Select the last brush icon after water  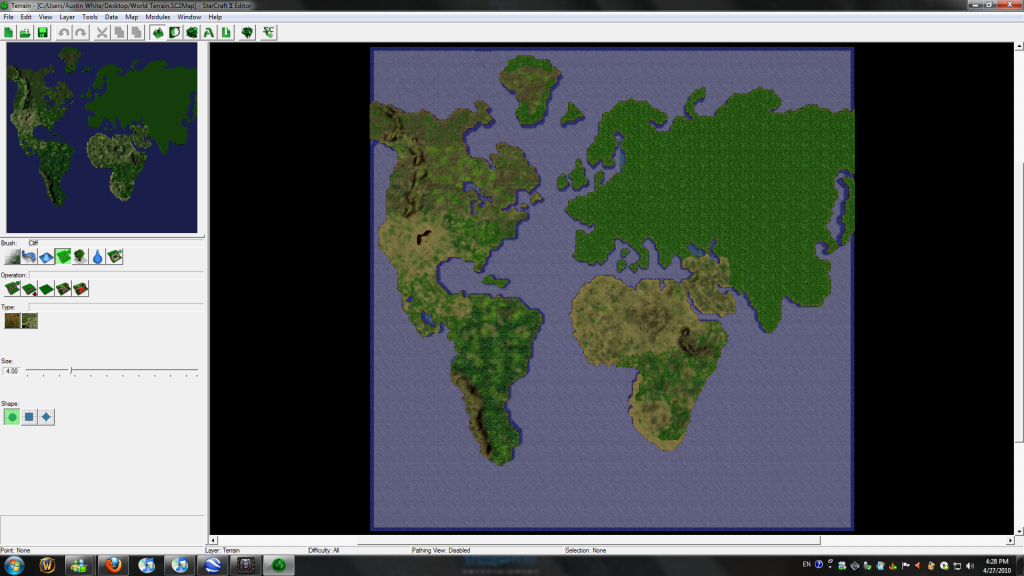[x=114, y=257]
